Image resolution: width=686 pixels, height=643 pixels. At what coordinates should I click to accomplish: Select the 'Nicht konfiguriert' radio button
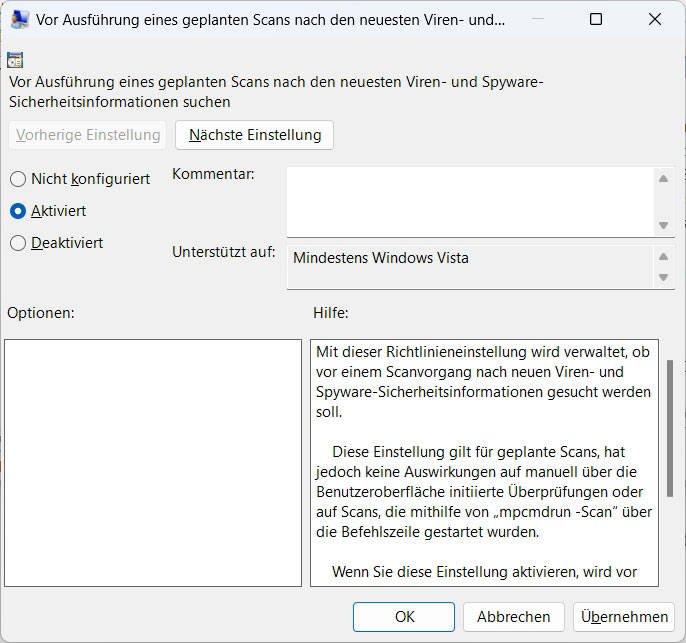click(x=18, y=179)
